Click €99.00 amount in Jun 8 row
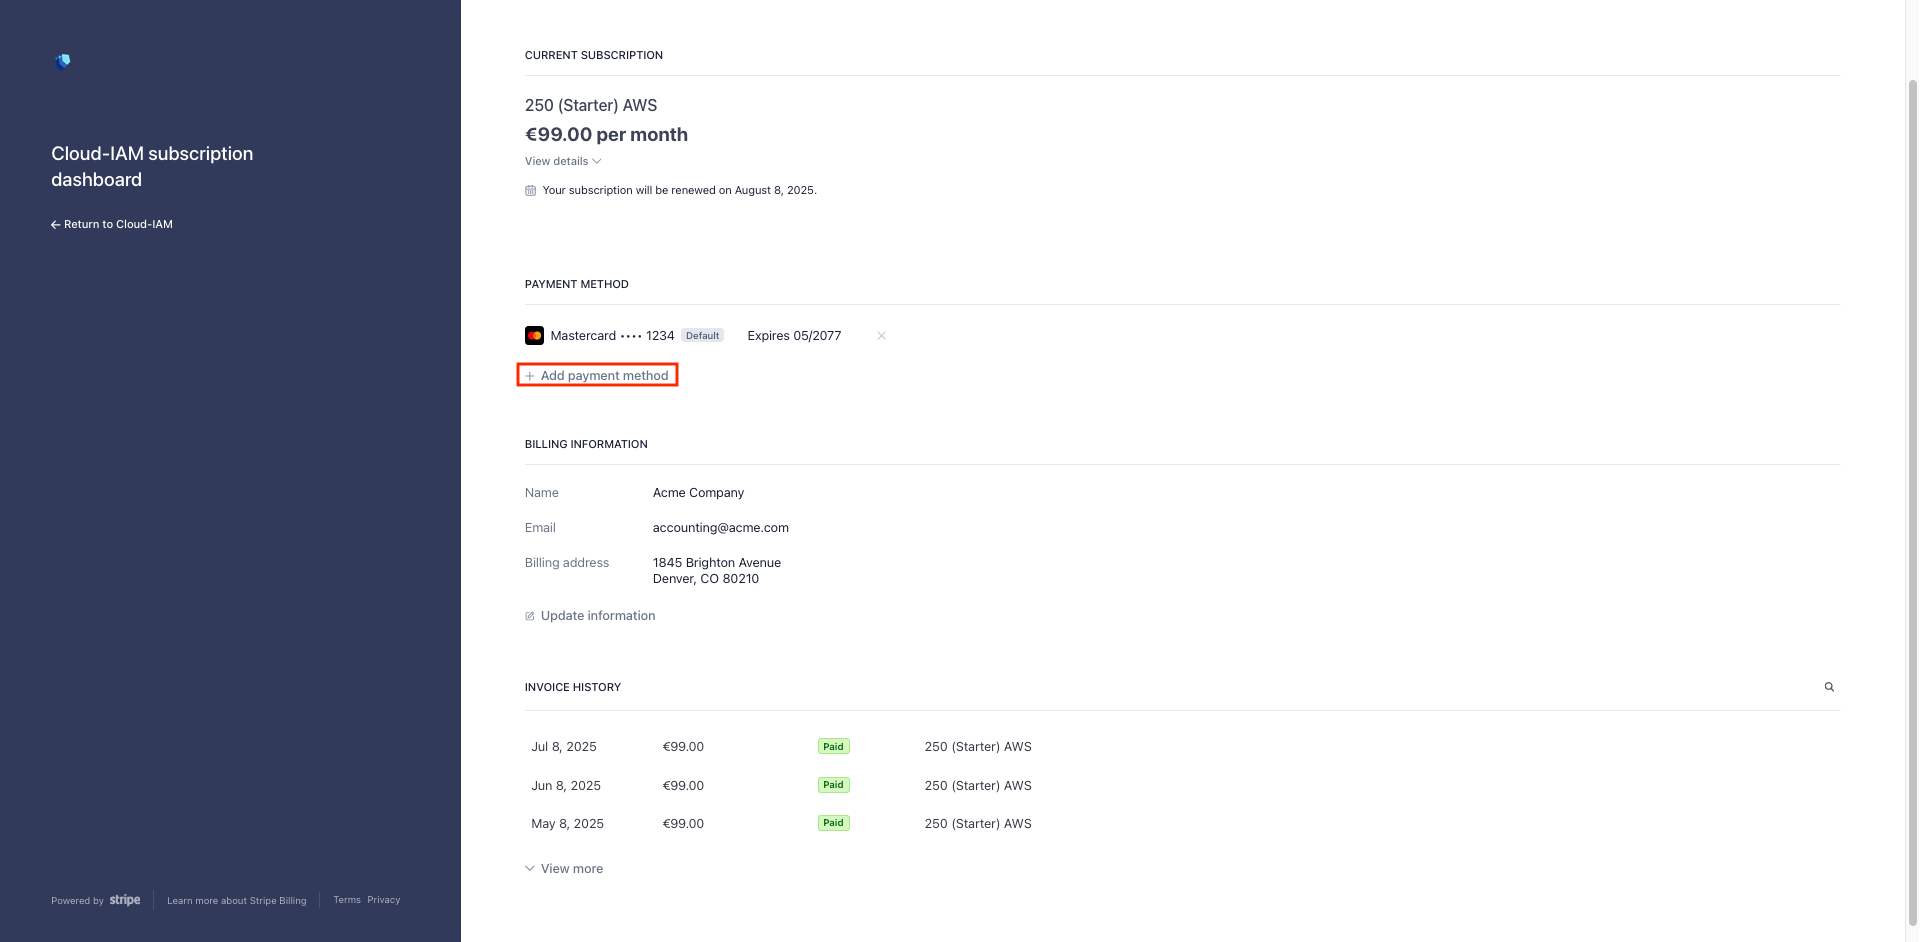 pos(683,786)
